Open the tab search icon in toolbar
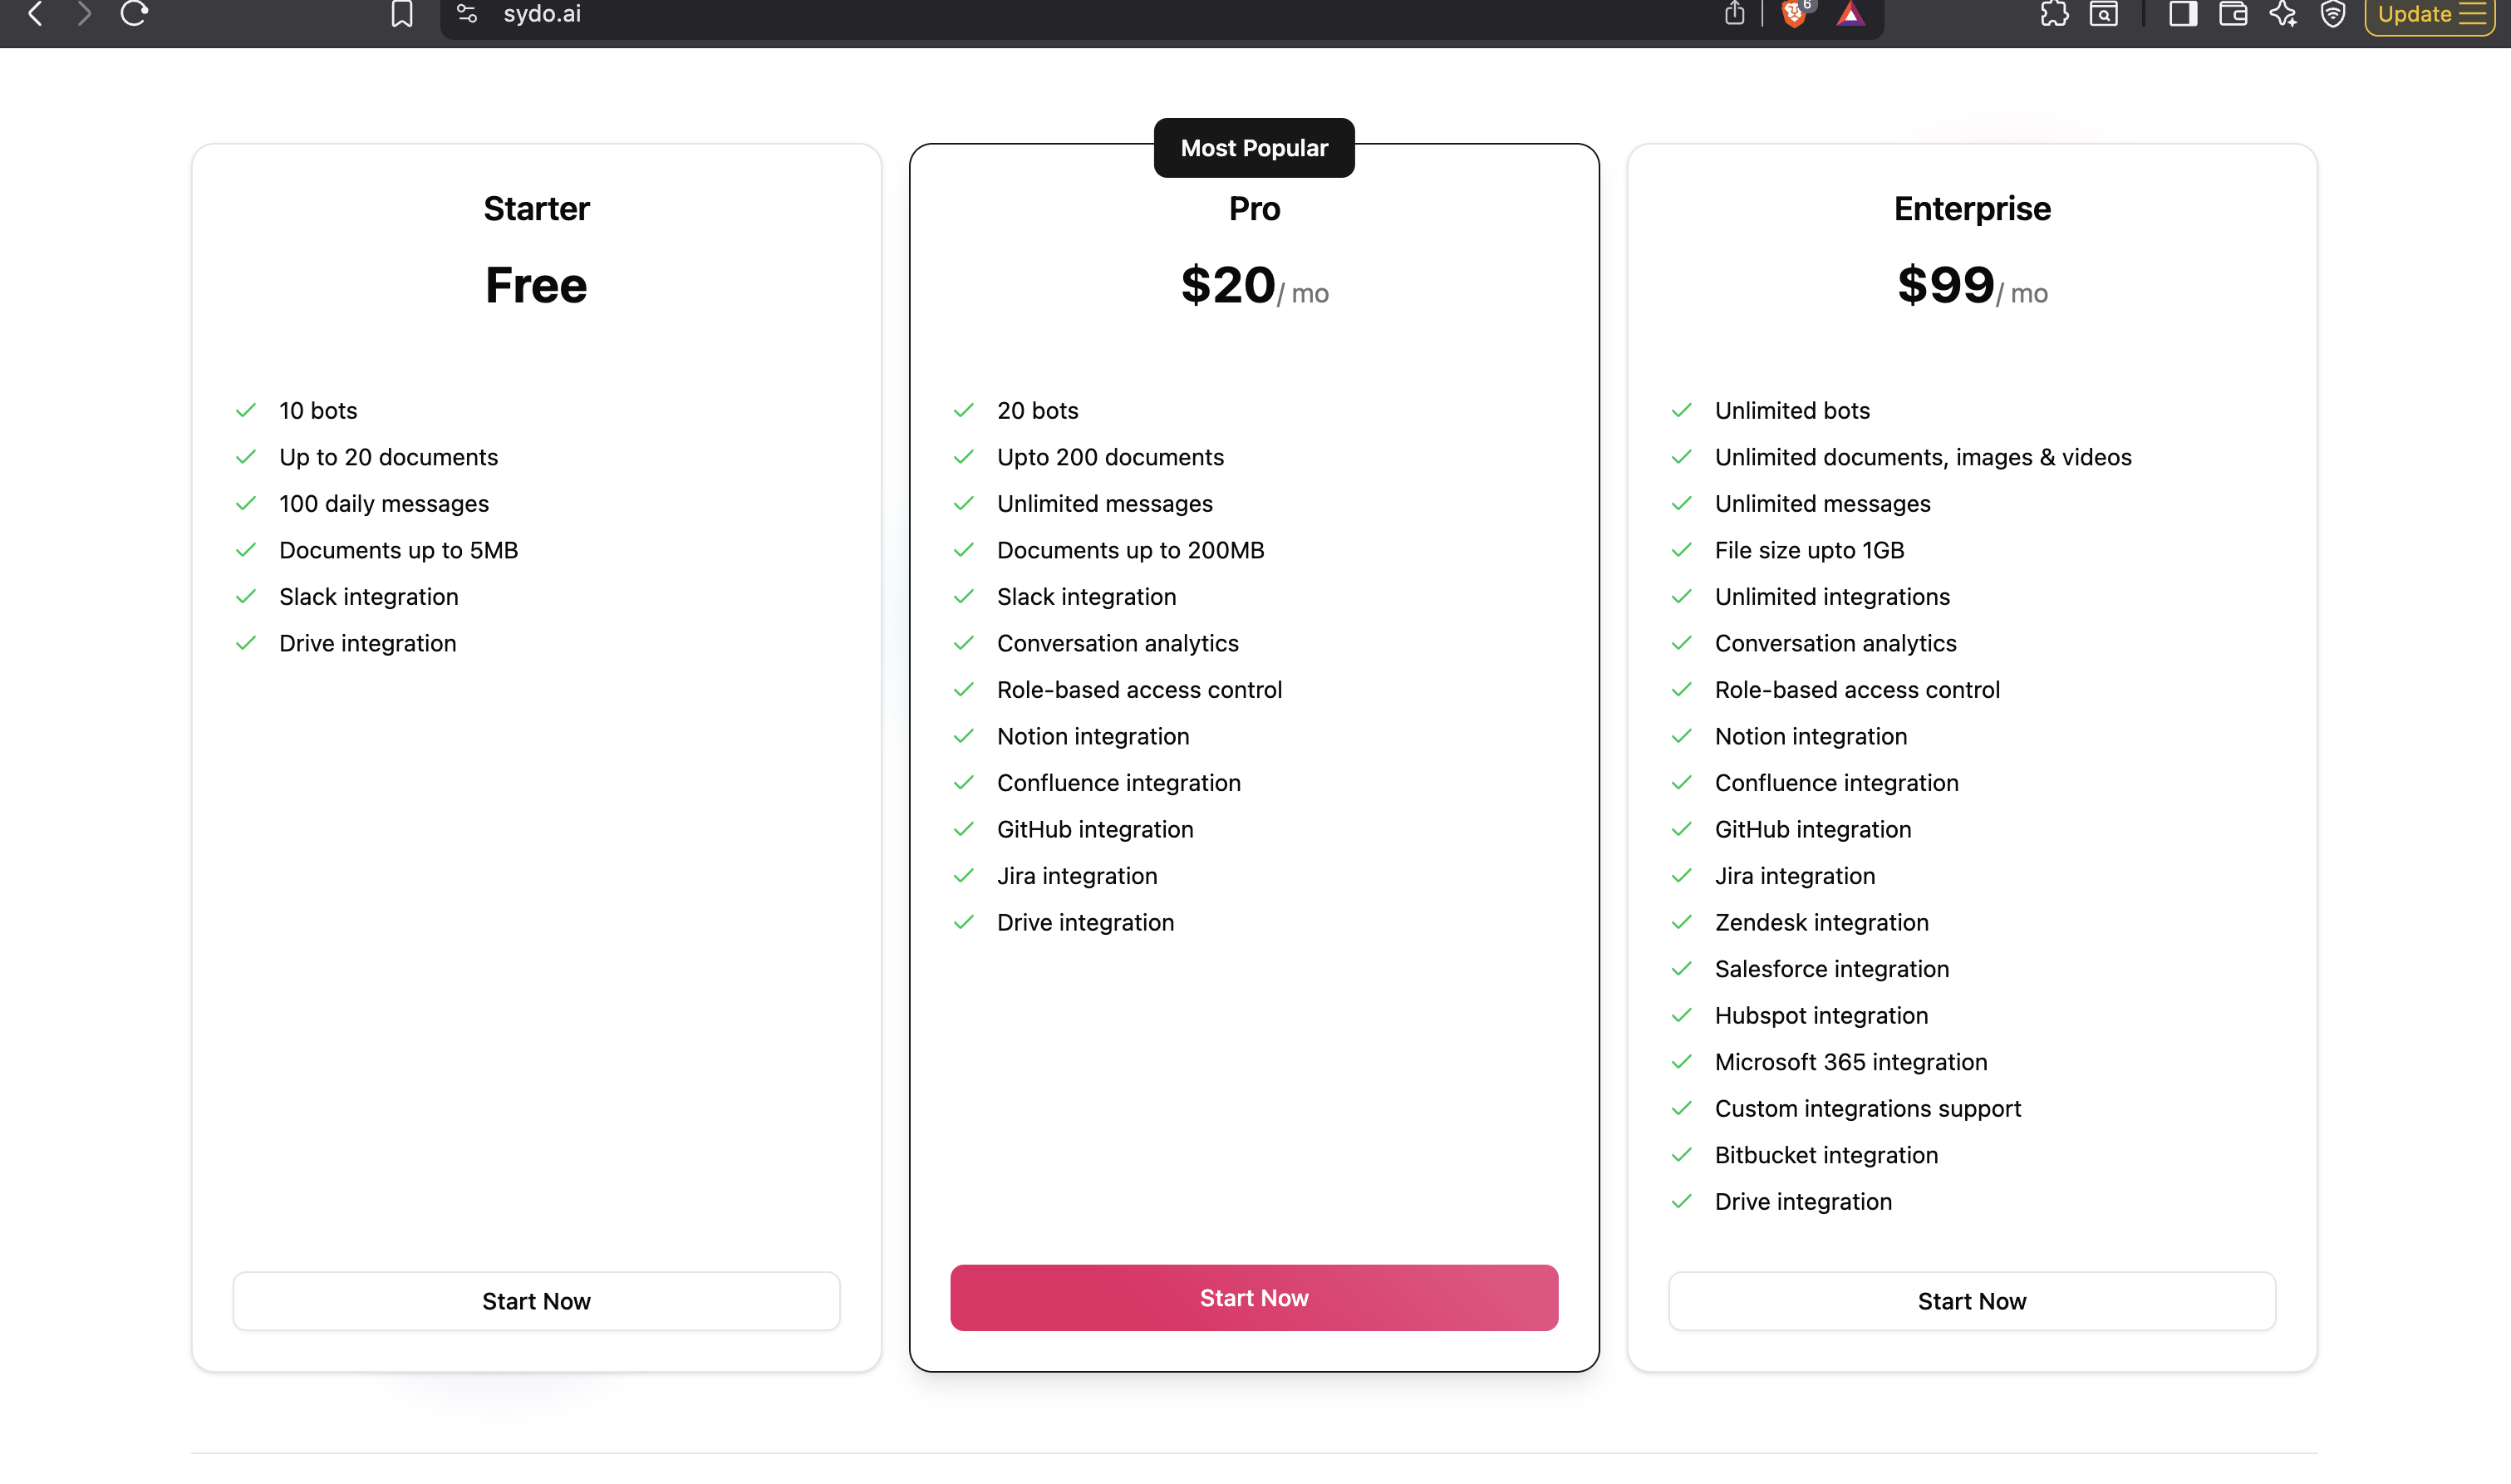The height and width of the screenshot is (1484, 2511). click(2104, 14)
